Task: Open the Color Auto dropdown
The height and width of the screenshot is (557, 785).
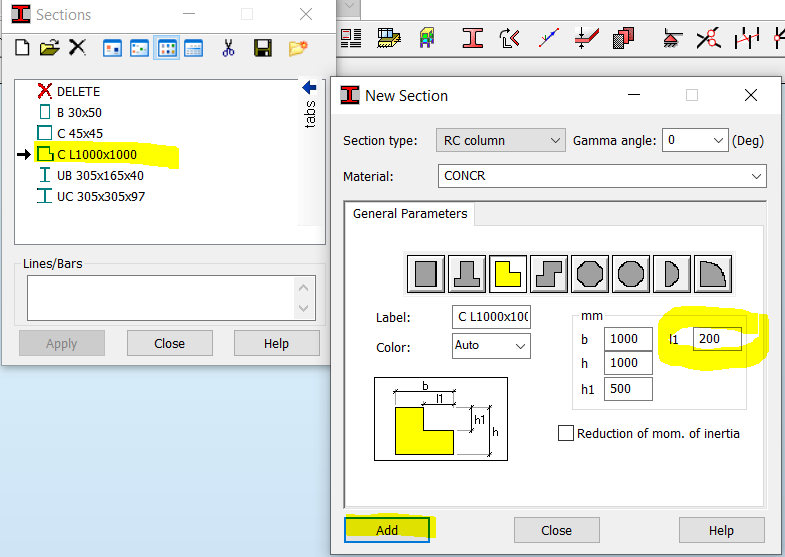Action: click(x=491, y=345)
